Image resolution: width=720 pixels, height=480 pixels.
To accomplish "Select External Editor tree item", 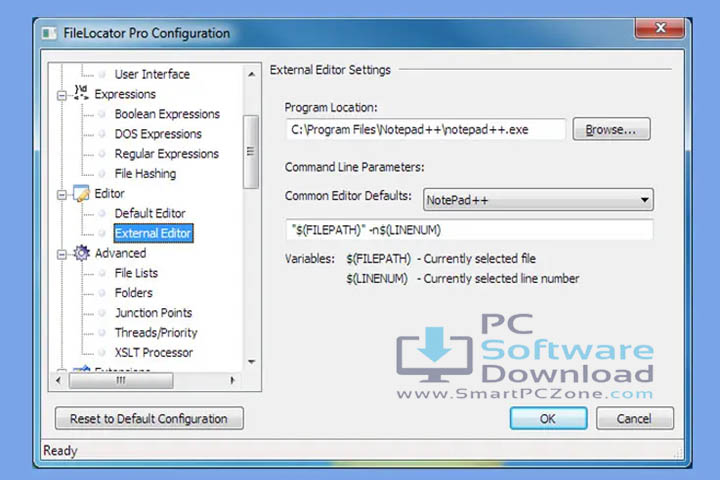I will [x=153, y=233].
